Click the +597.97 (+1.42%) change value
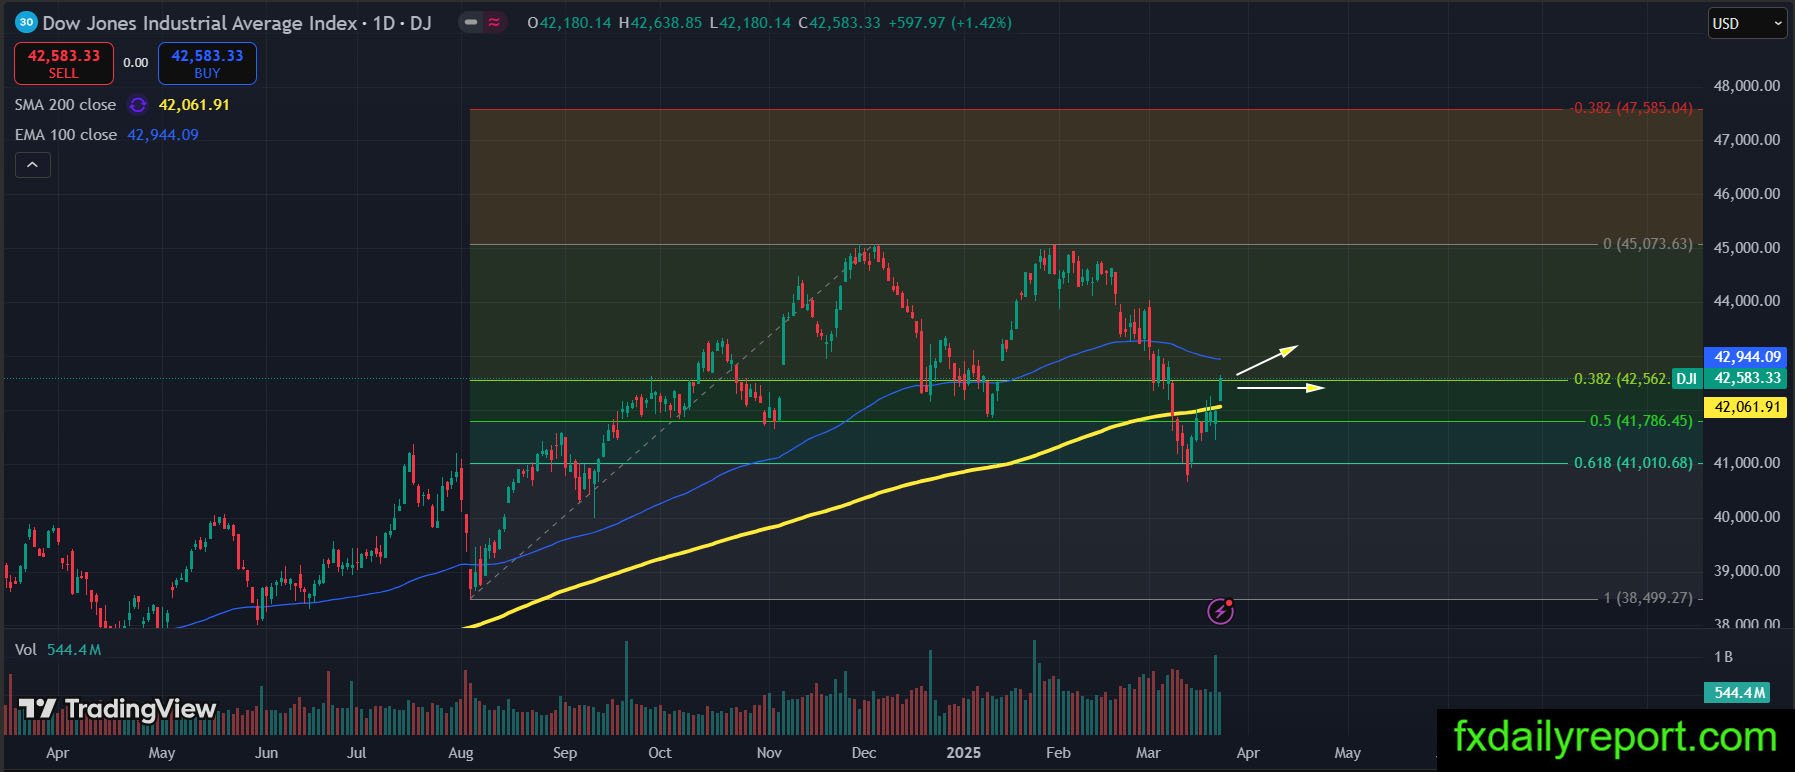This screenshot has height=772, width=1795. pyautogui.click(x=949, y=22)
